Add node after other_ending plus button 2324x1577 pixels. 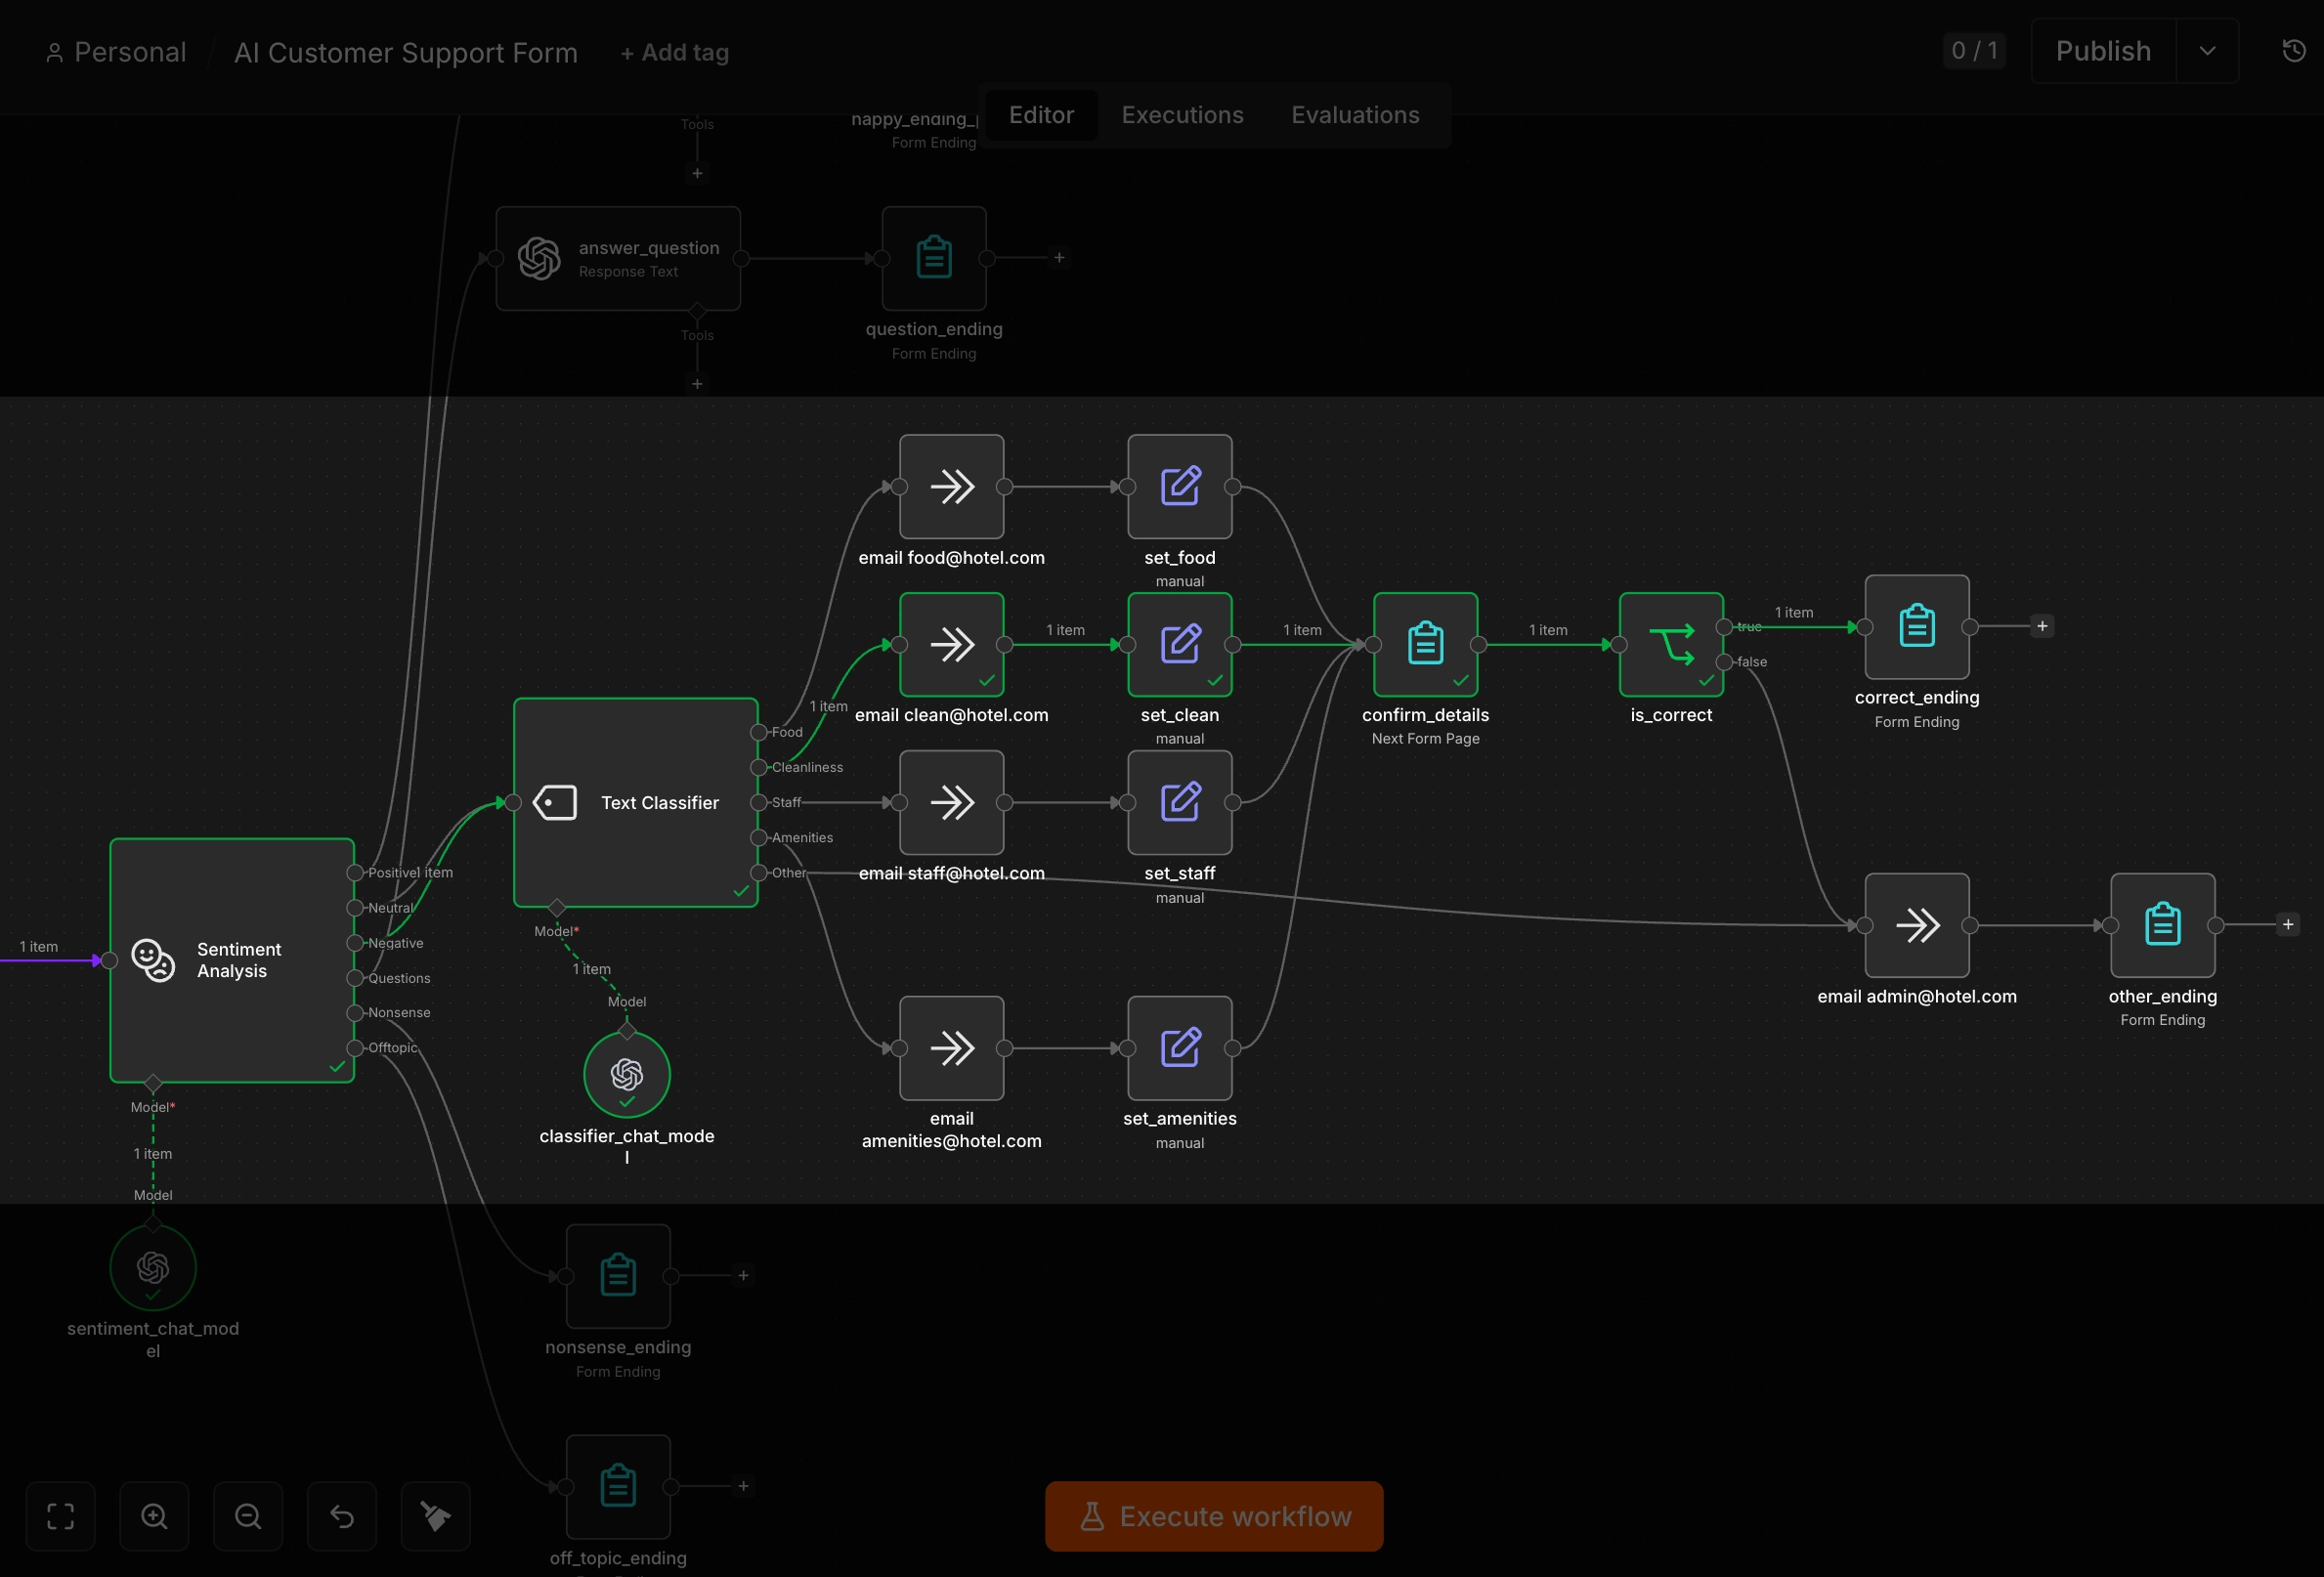2288,925
